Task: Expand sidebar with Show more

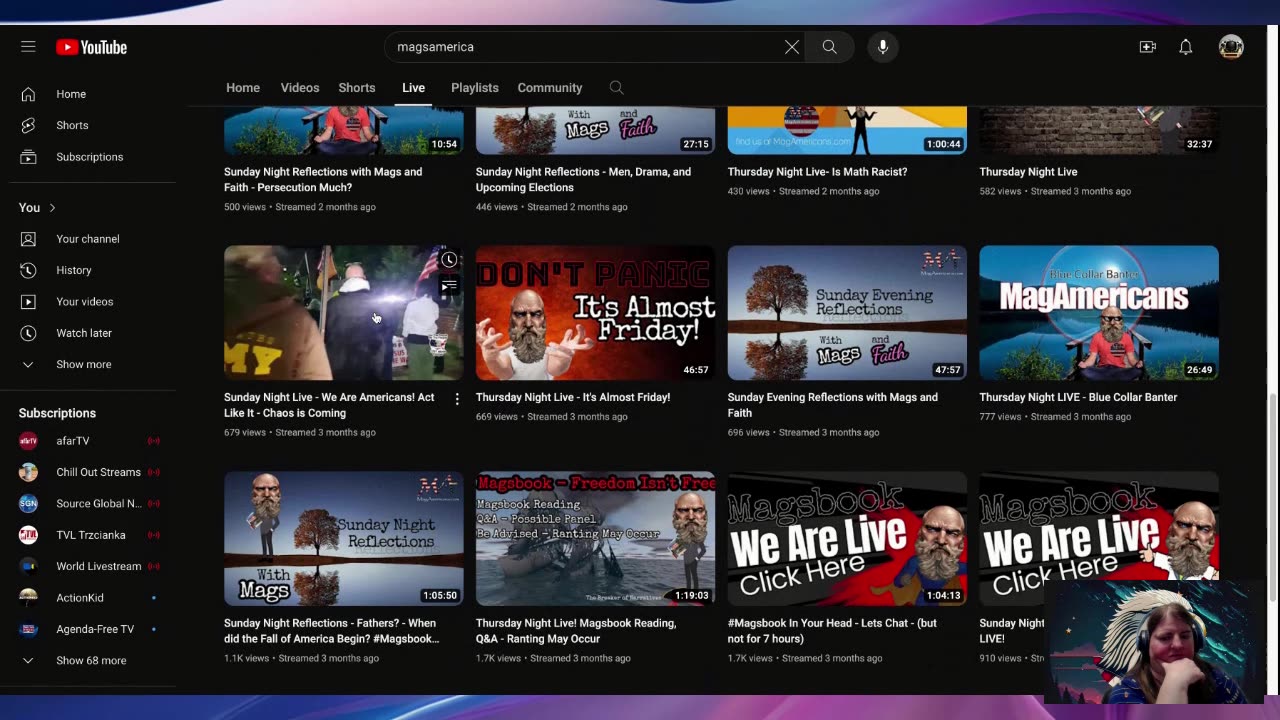Action: (84, 364)
